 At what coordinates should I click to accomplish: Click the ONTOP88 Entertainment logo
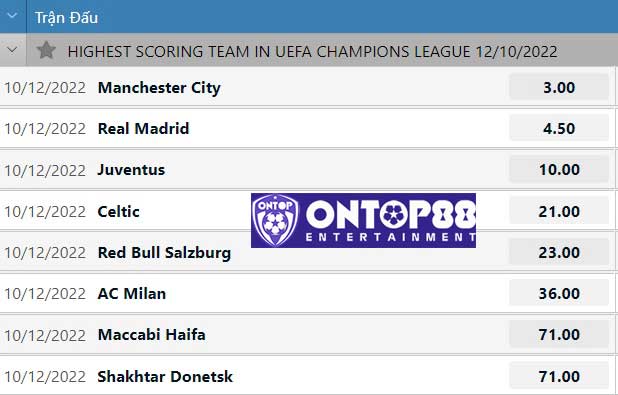(x=363, y=220)
